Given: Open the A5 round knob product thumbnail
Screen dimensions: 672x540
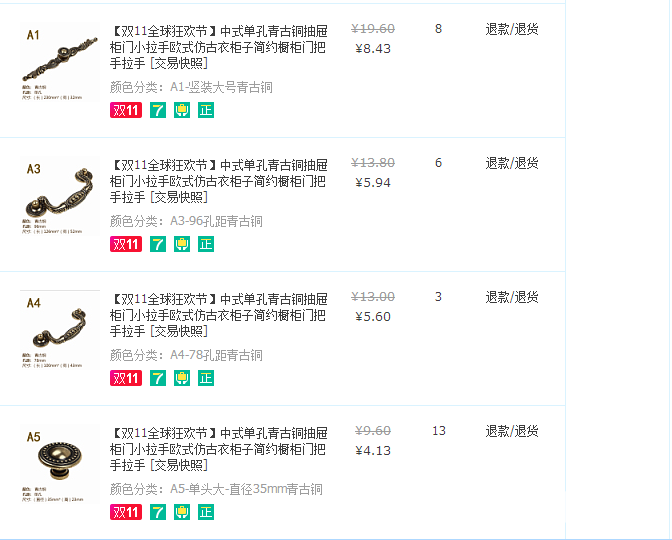Looking at the screenshot, I should point(60,464).
